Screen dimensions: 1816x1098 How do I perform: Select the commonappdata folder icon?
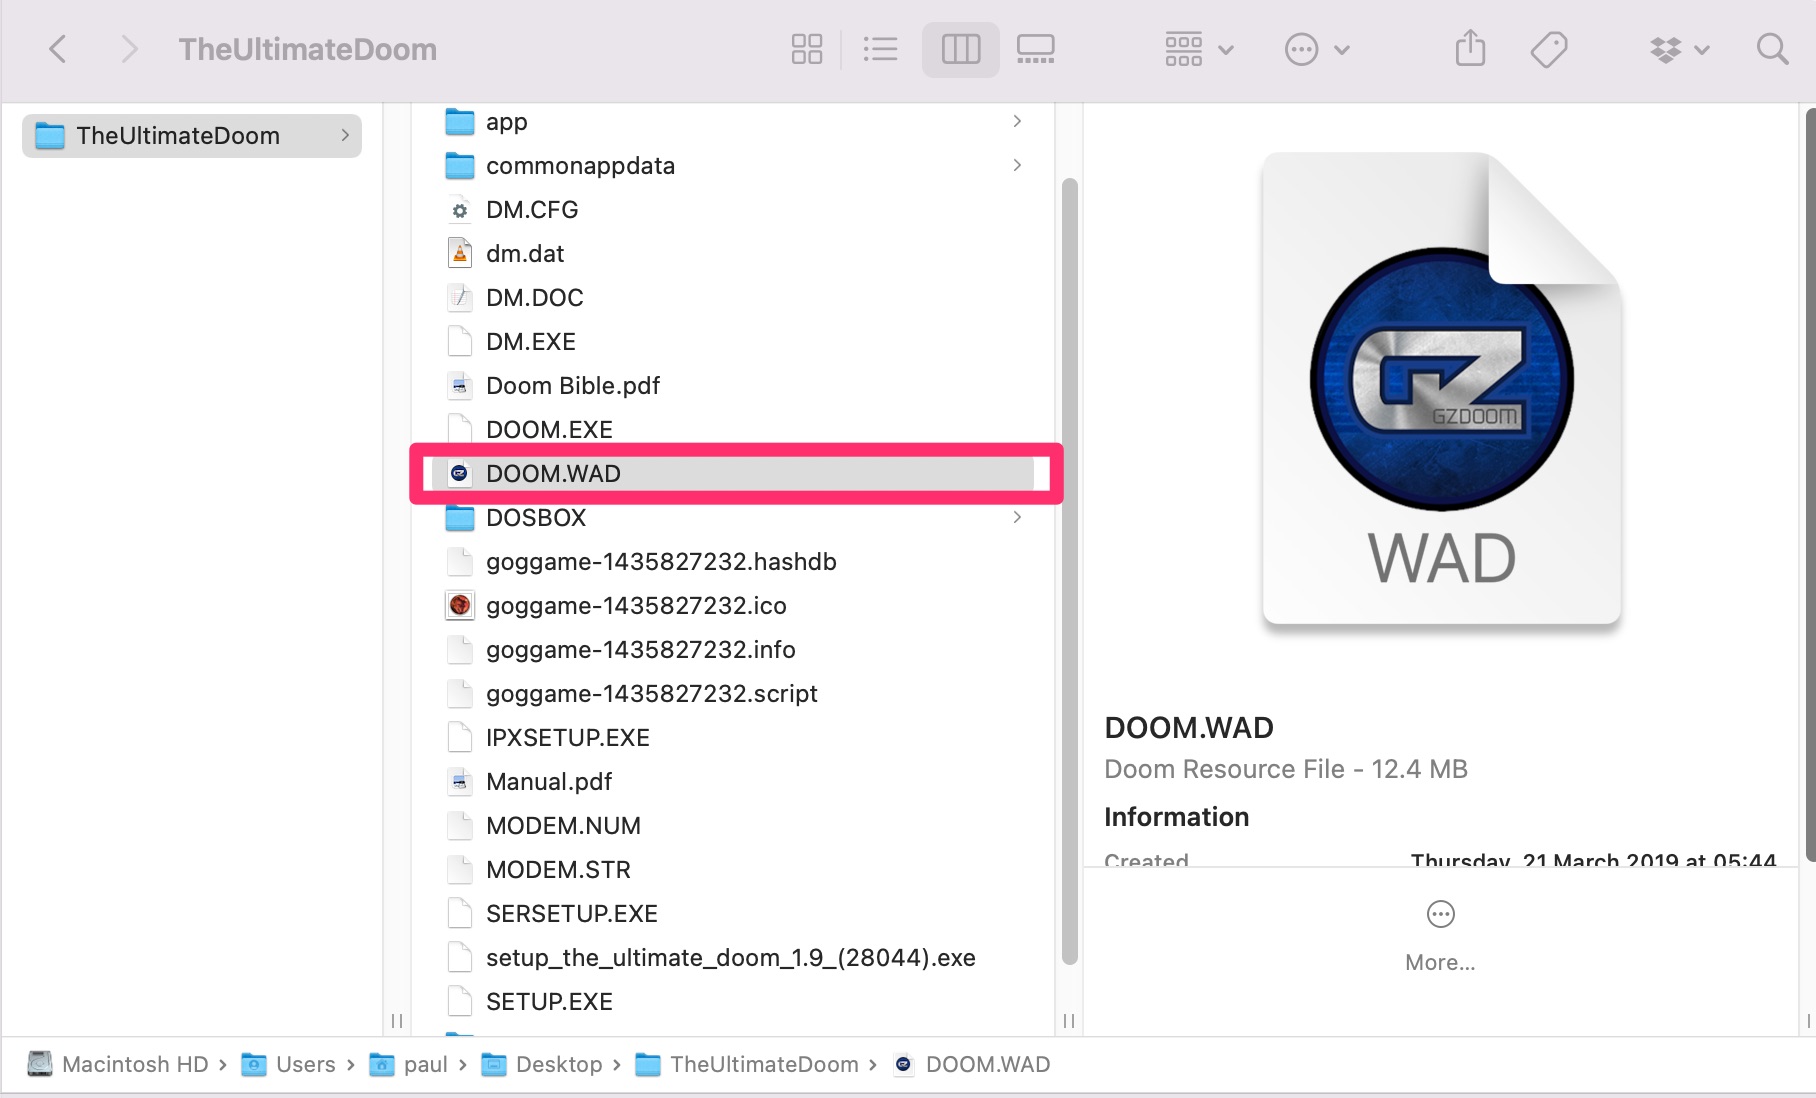(459, 165)
